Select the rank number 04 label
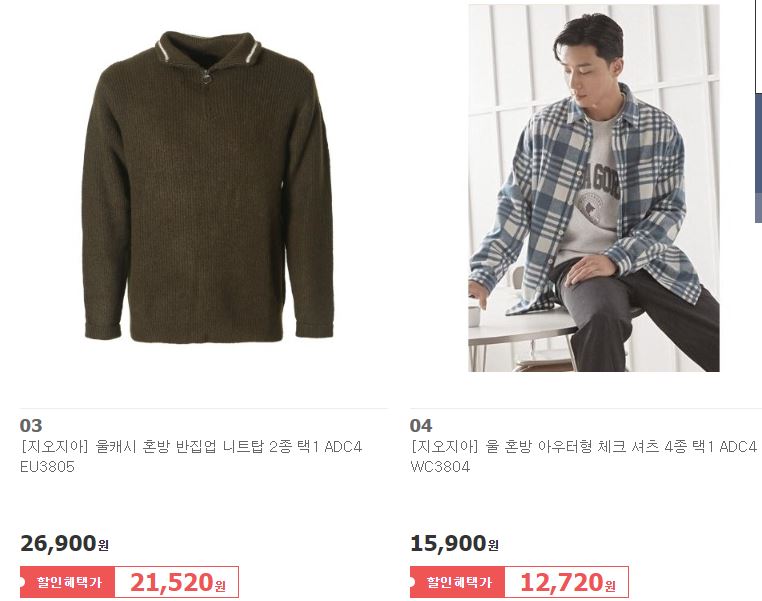This screenshot has width=762, height=601. [x=421, y=426]
